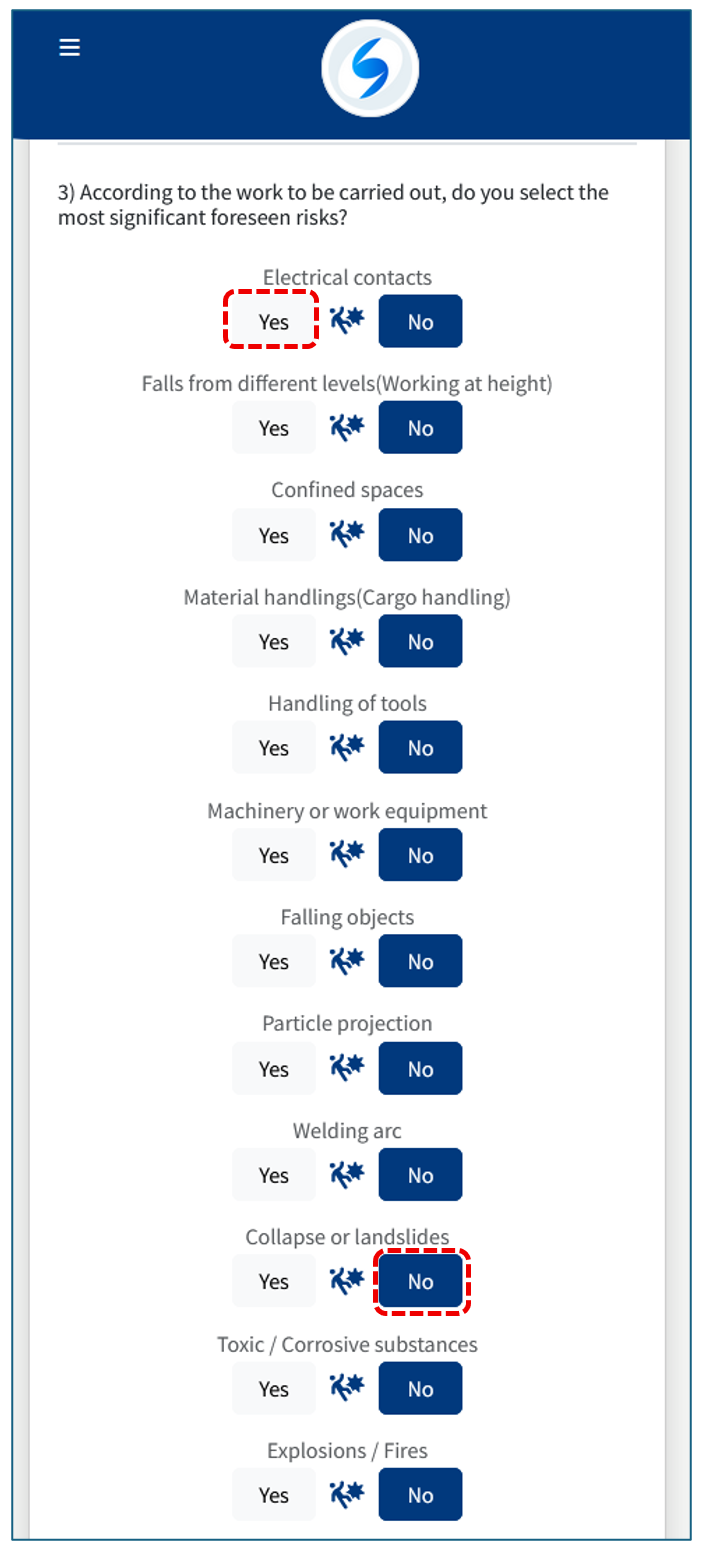Open the hamburger menu
The image size is (701, 1546).
(69, 48)
